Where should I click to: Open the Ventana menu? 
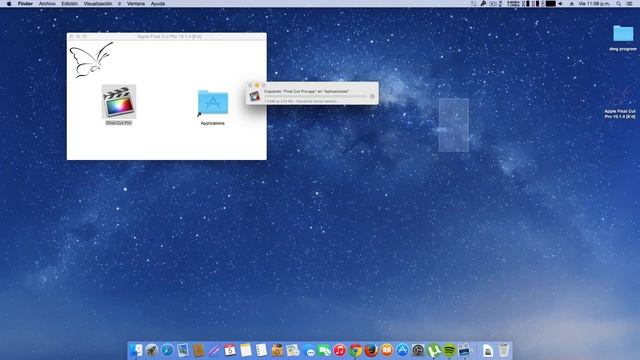136,4
